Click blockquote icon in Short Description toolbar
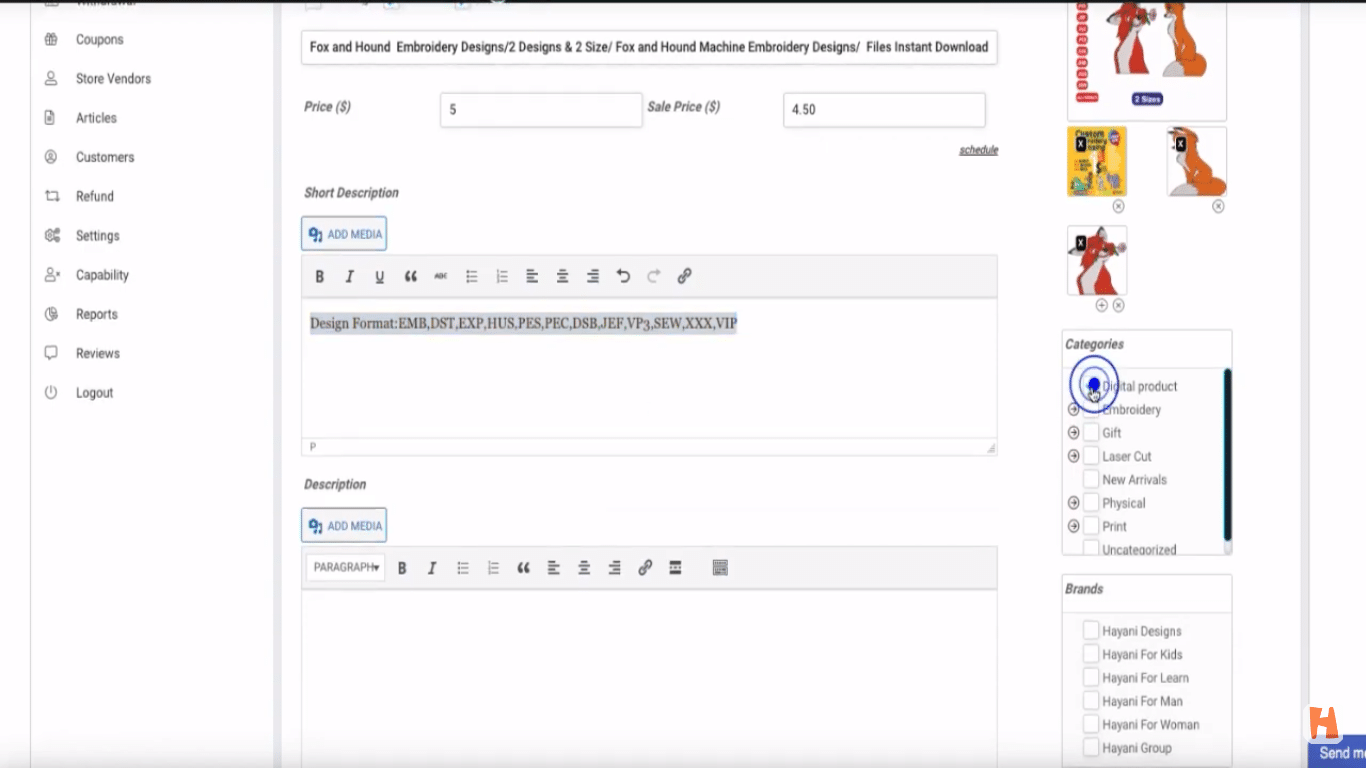 coord(410,277)
